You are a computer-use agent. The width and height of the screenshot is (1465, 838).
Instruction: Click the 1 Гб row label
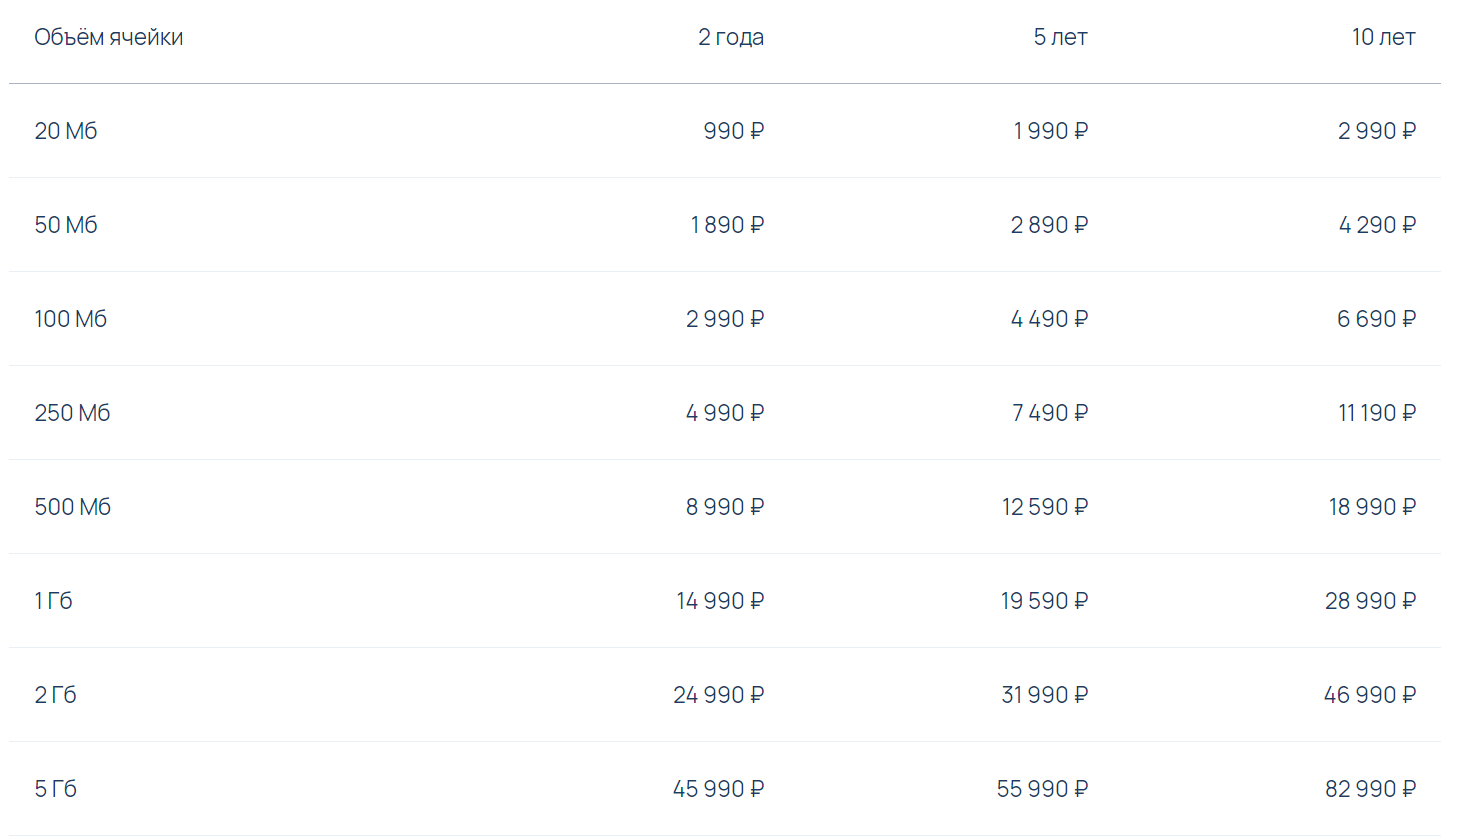[53, 601]
